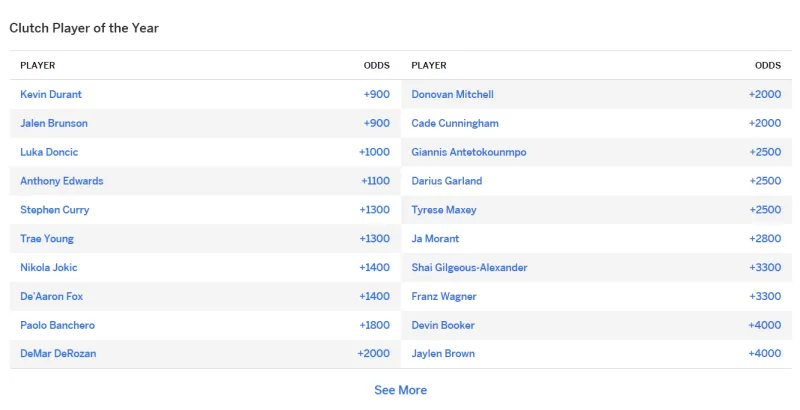Viewport: 800px width, 410px height.
Task: Open the Trae Young link
Action: pos(47,239)
